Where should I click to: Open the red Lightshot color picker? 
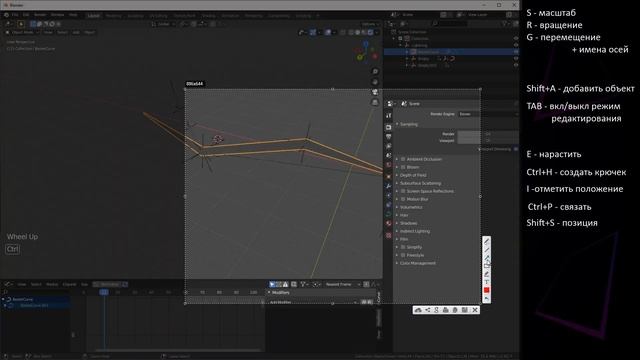[x=487, y=290]
